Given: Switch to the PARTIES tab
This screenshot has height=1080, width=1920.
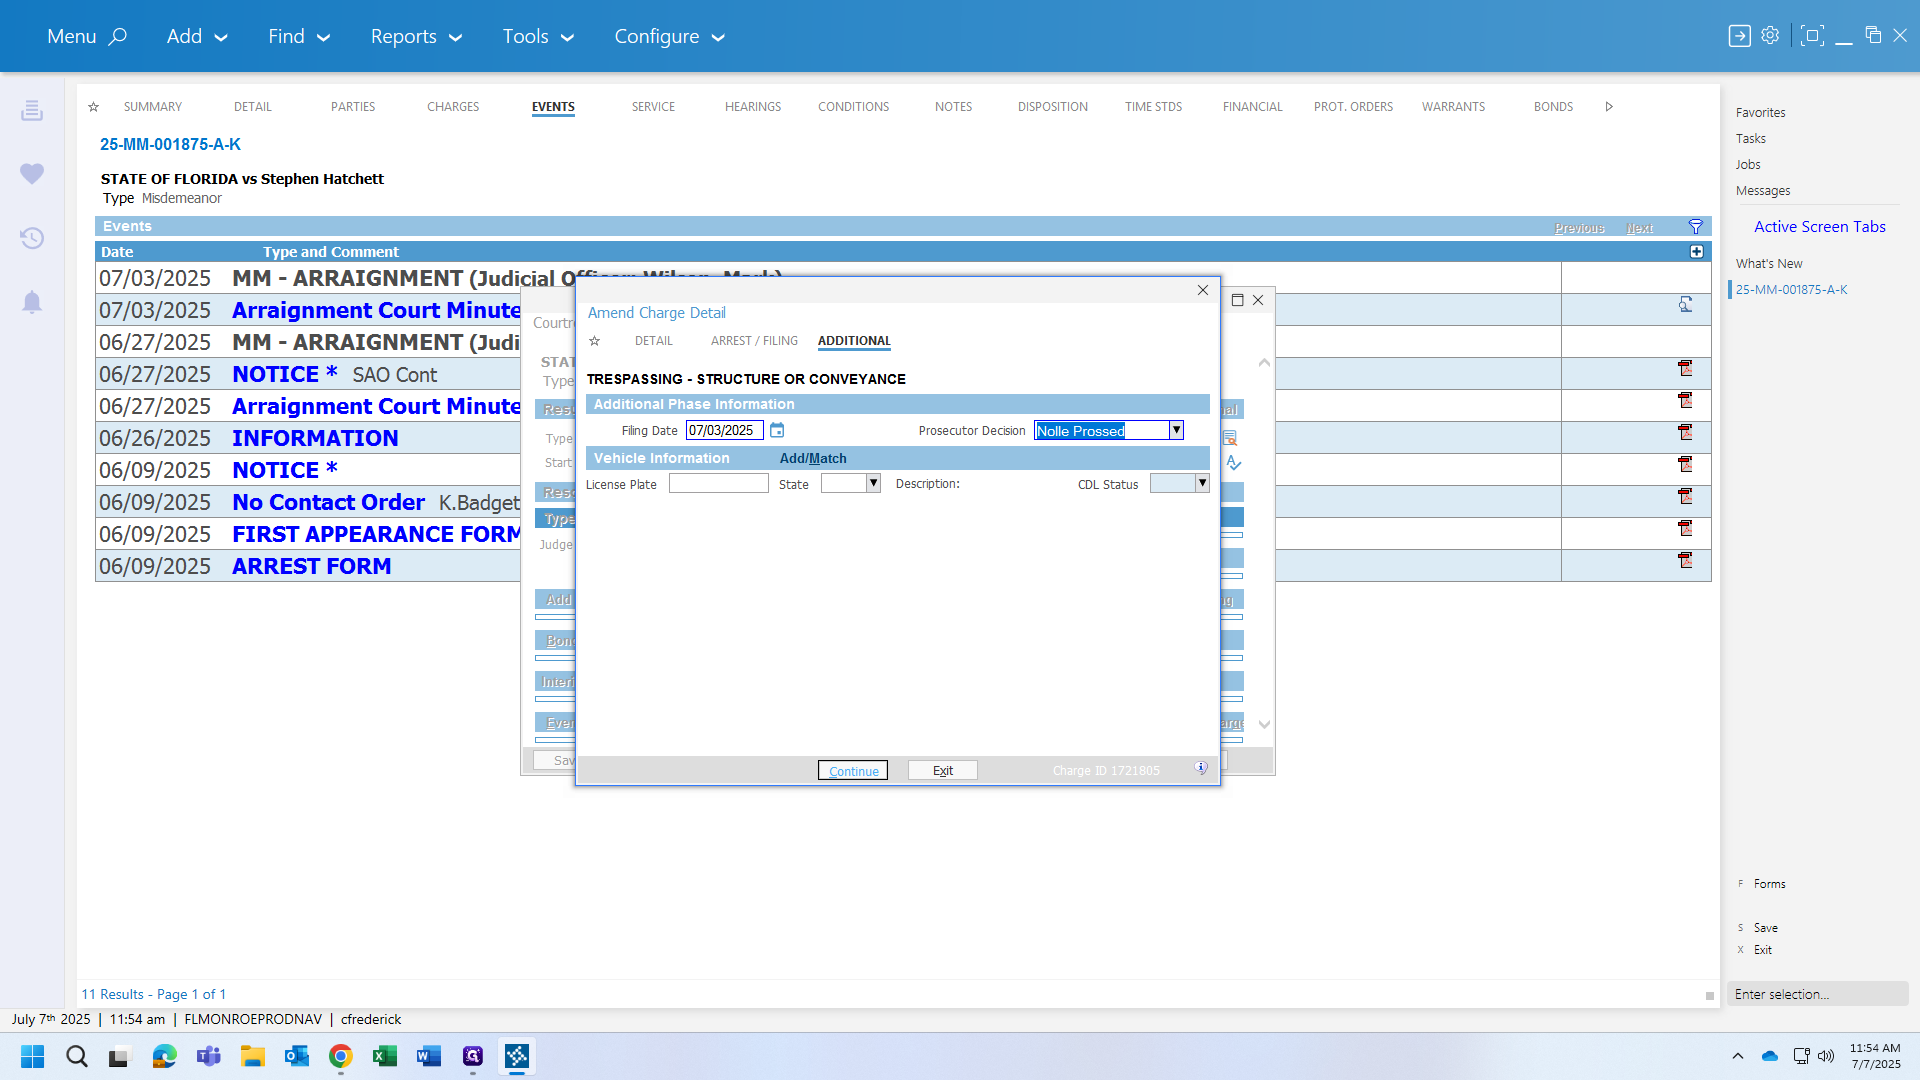Looking at the screenshot, I should click(353, 106).
